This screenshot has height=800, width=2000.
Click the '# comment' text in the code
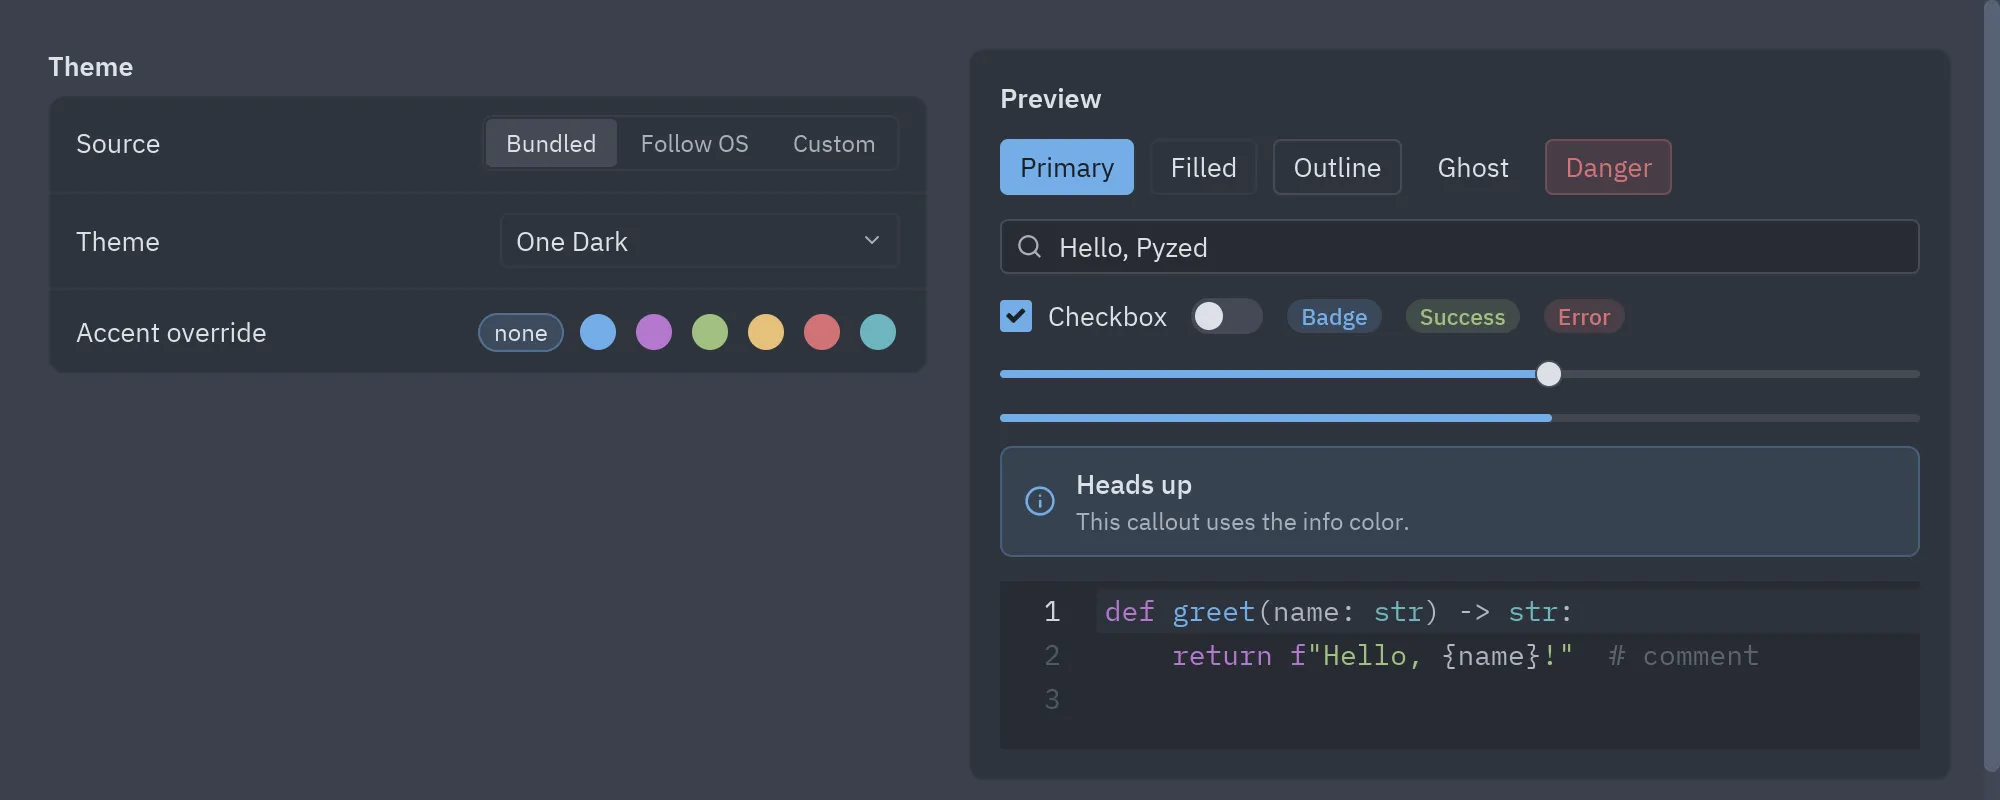(1683, 656)
